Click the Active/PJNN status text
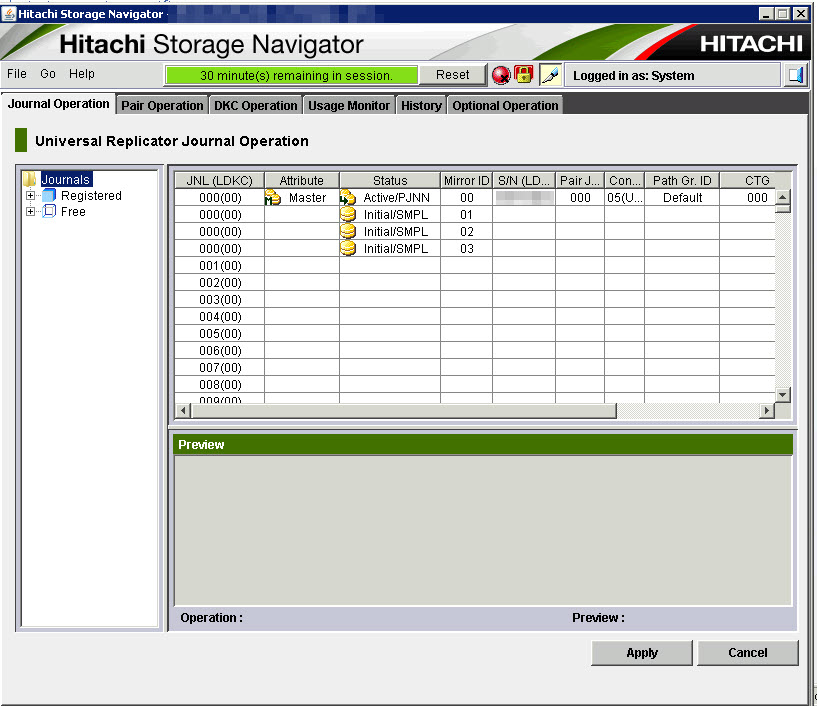 click(x=397, y=197)
